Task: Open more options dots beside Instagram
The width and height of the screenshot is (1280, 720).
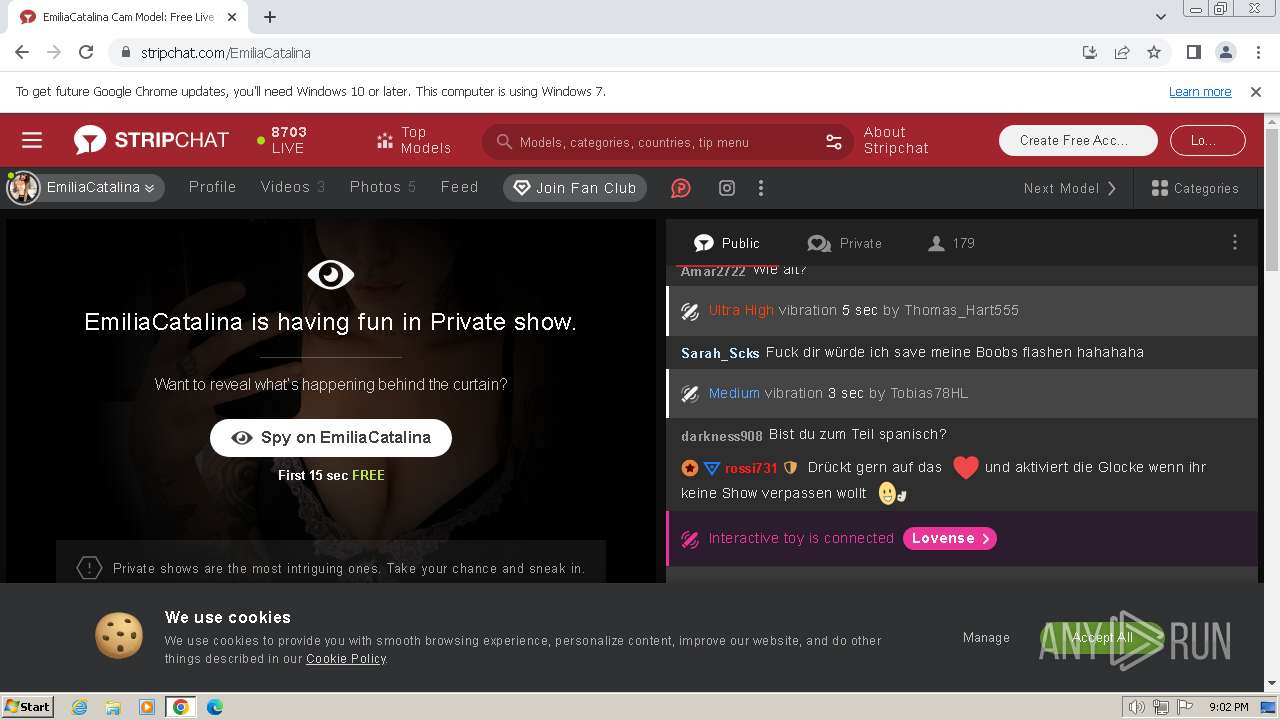Action: click(761, 188)
